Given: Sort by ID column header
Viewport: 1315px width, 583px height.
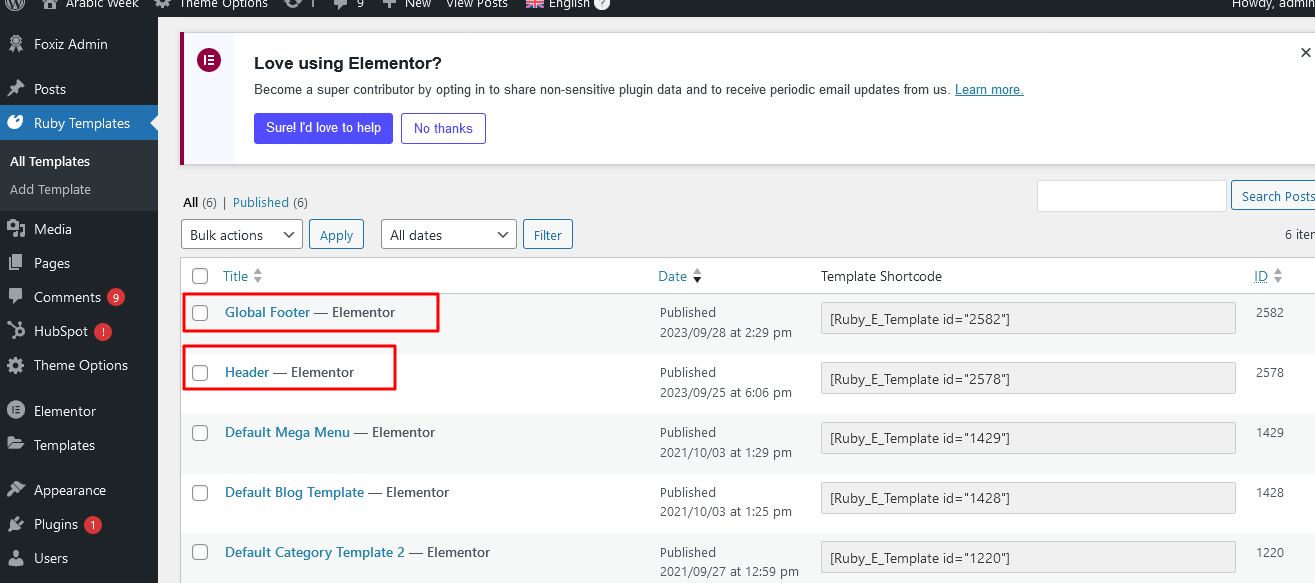Looking at the screenshot, I should pos(1269,276).
